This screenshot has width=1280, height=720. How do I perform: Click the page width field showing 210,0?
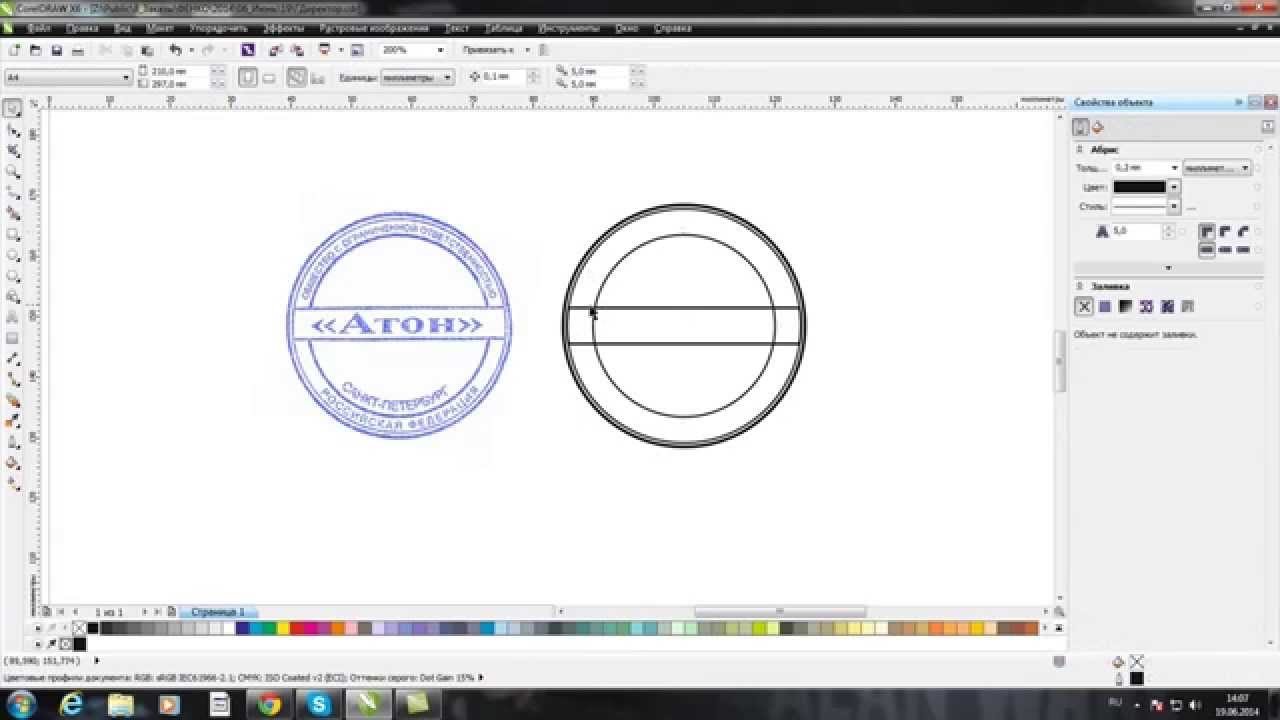coord(179,71)
